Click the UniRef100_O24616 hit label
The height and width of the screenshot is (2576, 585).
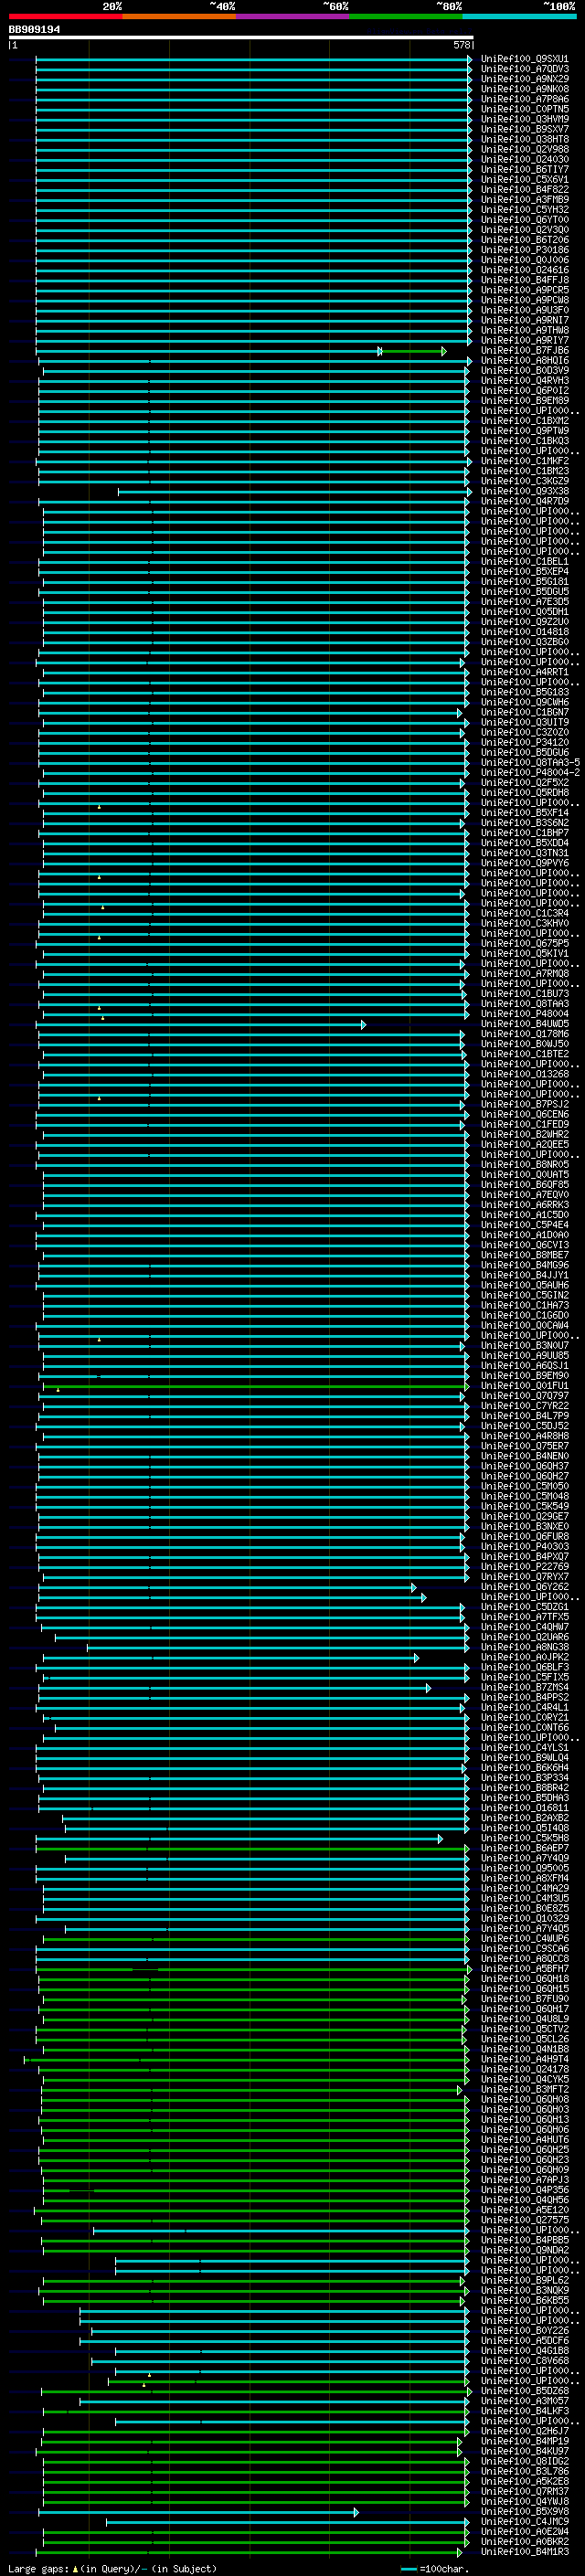524,270
